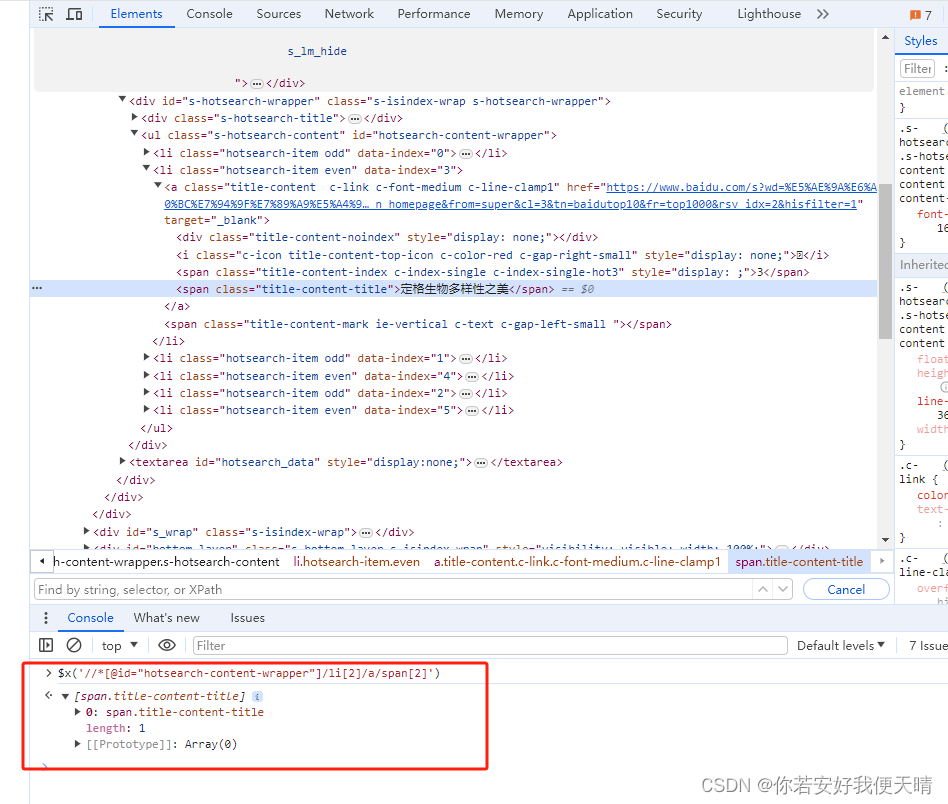948x804 pixels.
Task: Open console drawer three-dot menu
Action: [x=46, y=618]
